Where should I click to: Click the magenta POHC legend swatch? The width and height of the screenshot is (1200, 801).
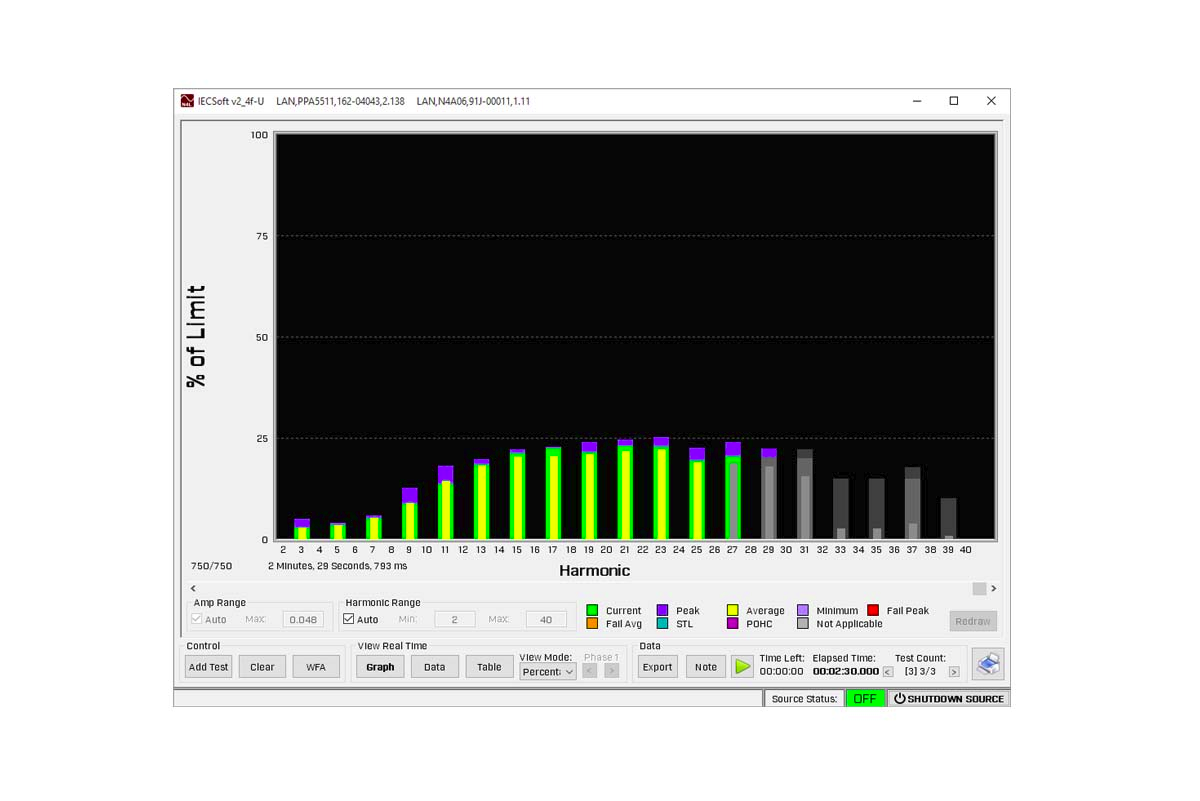pos(732,624)
